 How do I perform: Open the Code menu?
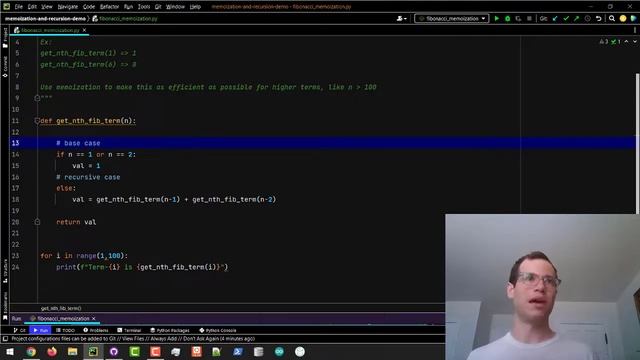point(89,7)
